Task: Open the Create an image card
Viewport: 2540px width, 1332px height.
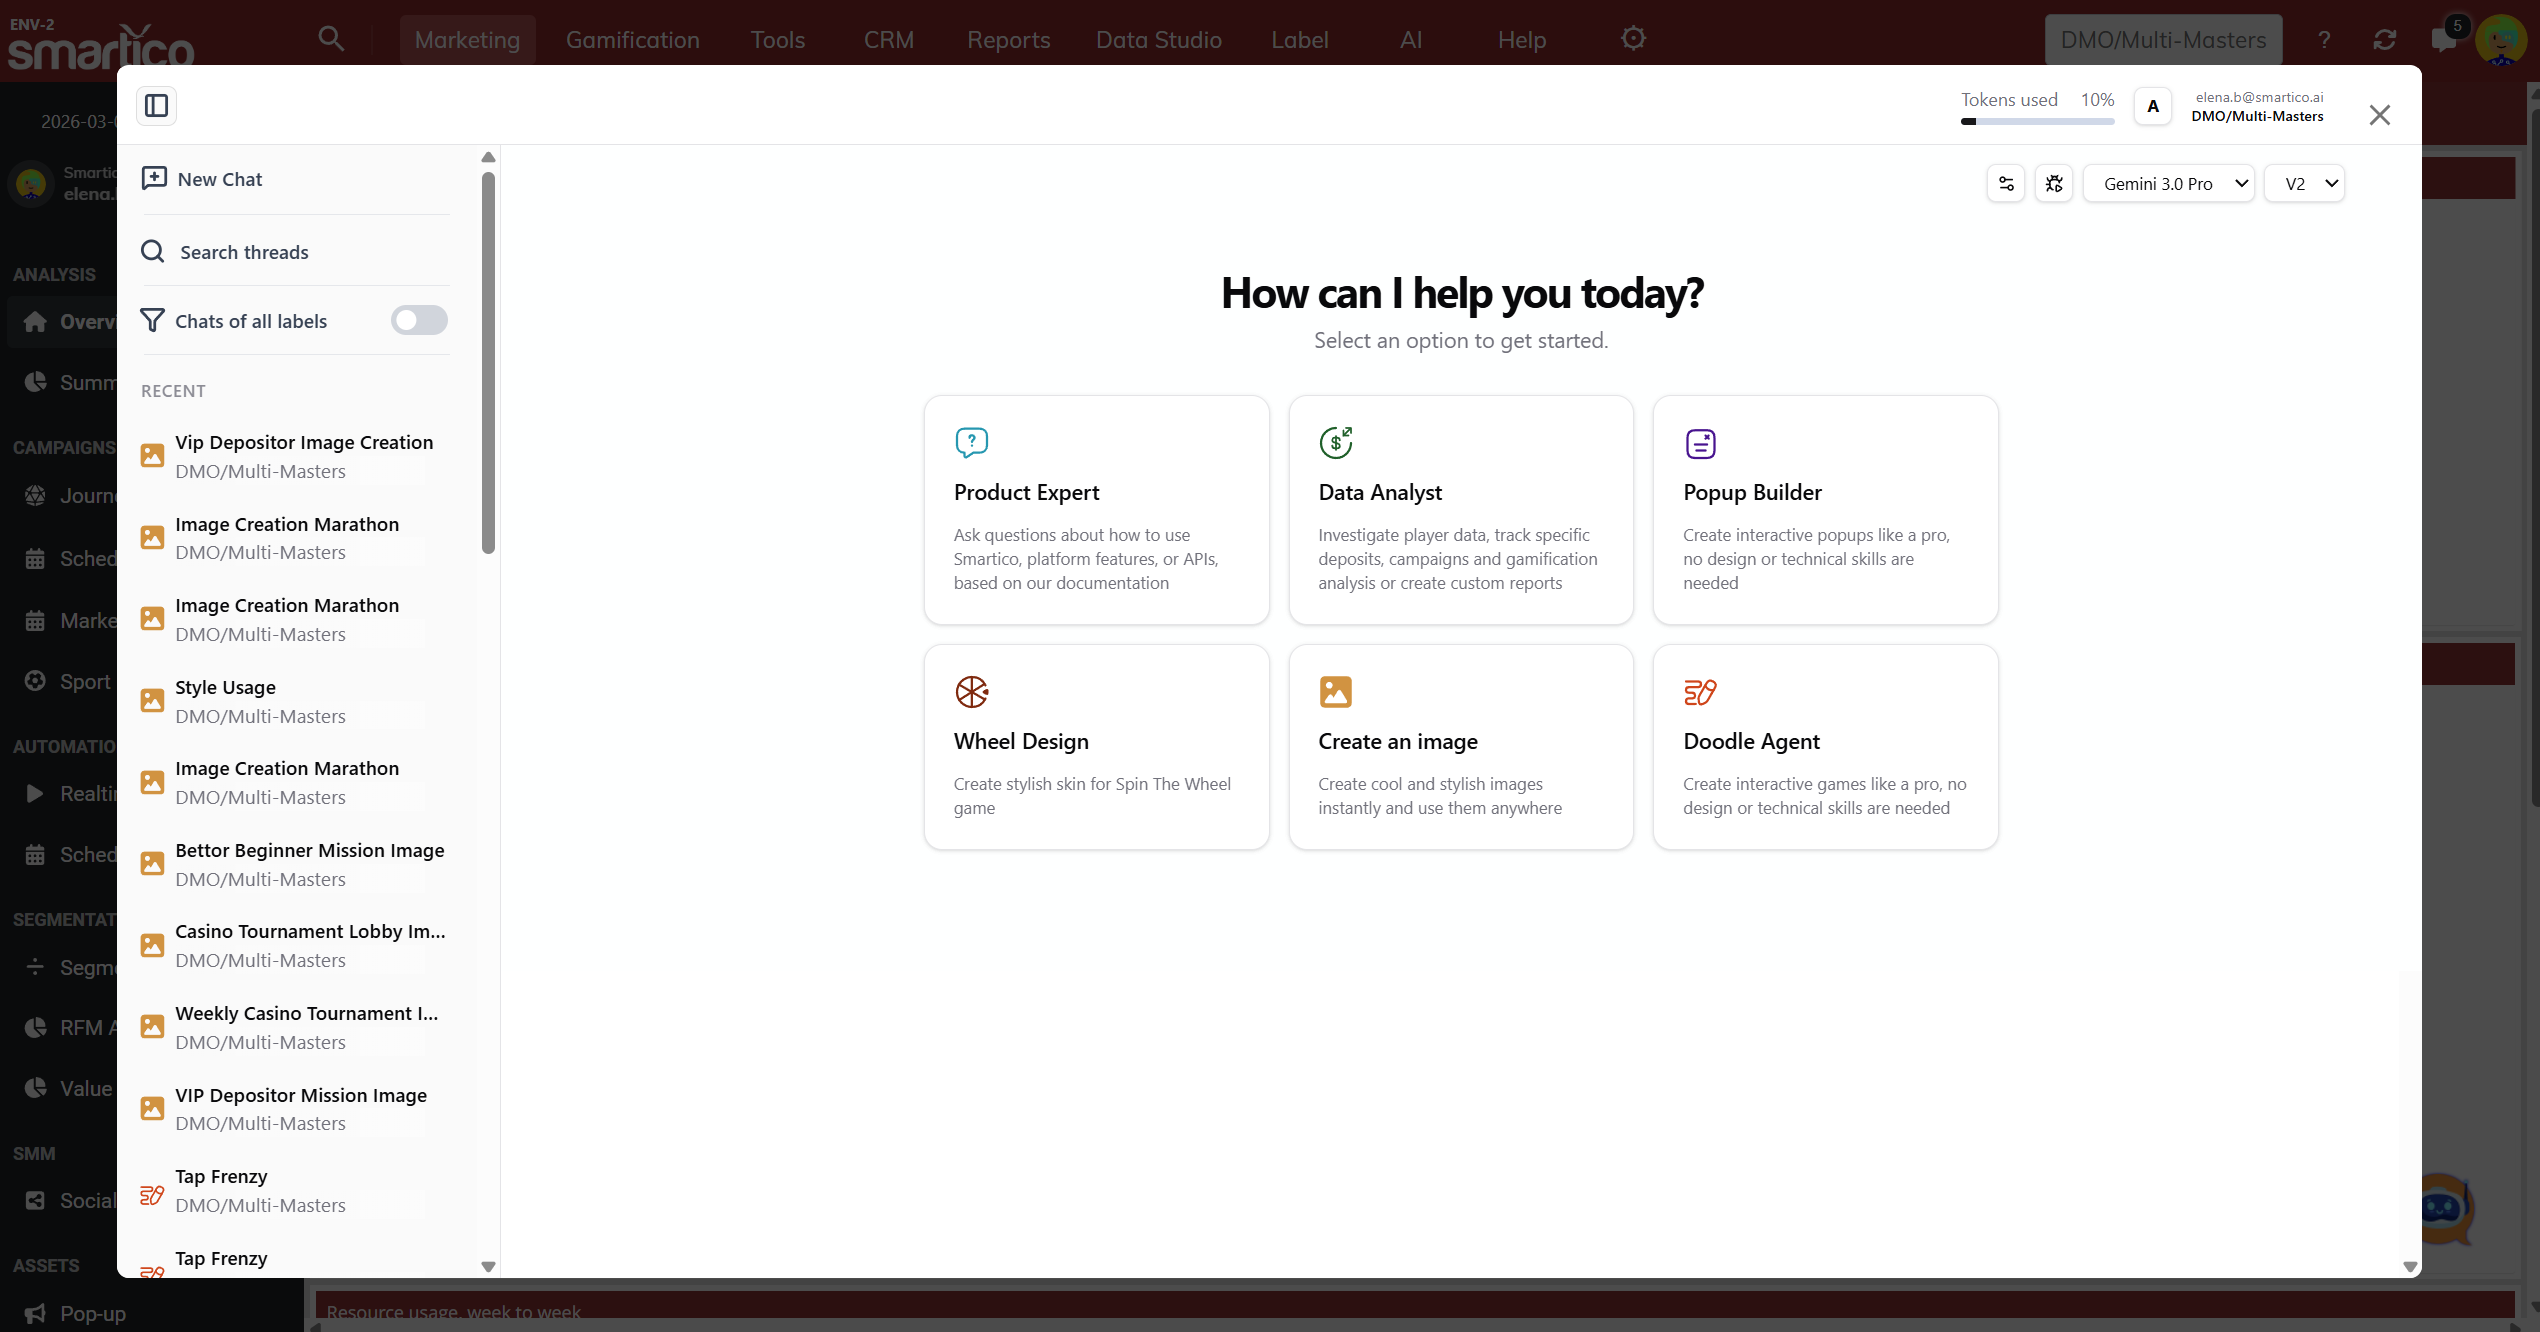Action: click(1460, 746)
